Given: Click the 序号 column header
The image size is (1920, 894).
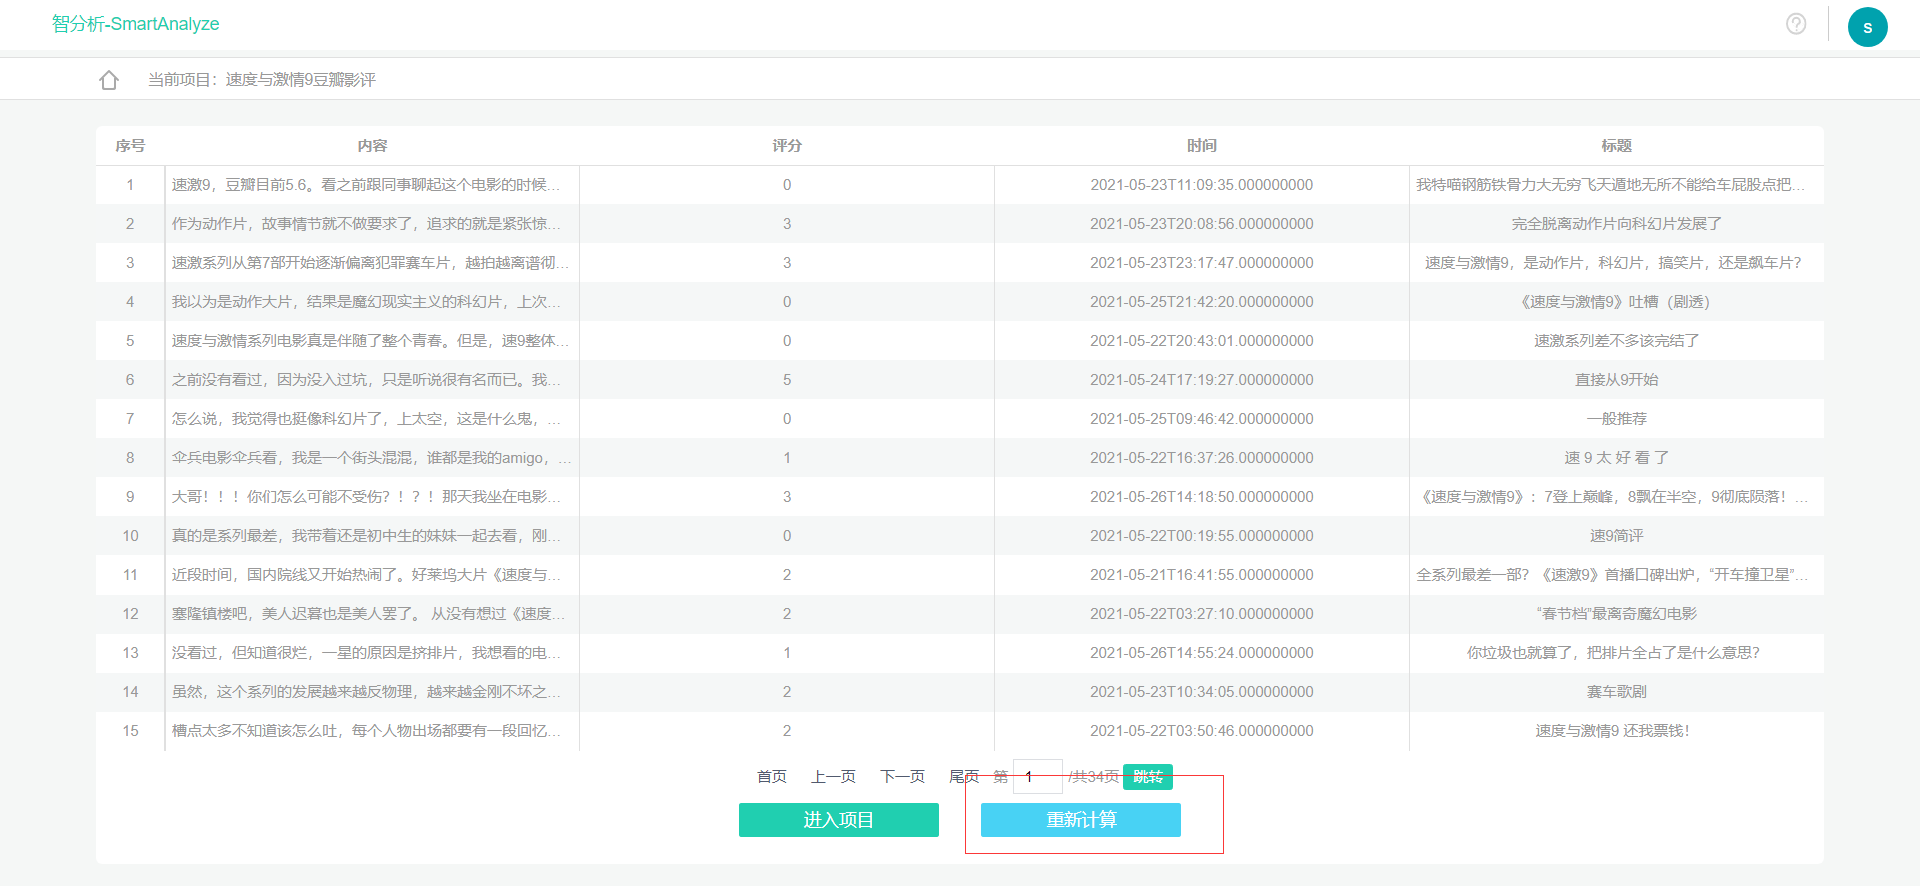Looking at the screenshot, I should tap(130, 146).
